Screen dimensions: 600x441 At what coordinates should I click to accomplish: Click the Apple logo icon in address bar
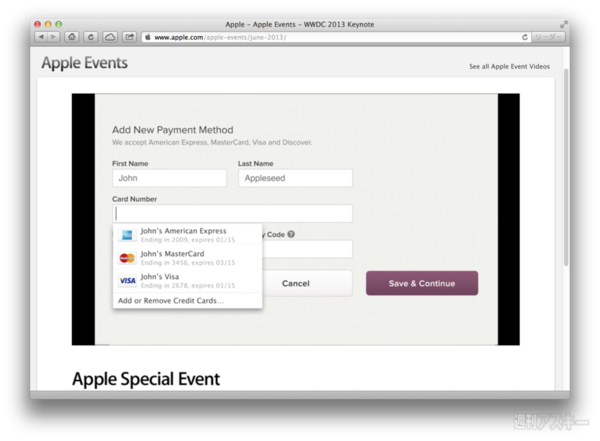point(148,37)
